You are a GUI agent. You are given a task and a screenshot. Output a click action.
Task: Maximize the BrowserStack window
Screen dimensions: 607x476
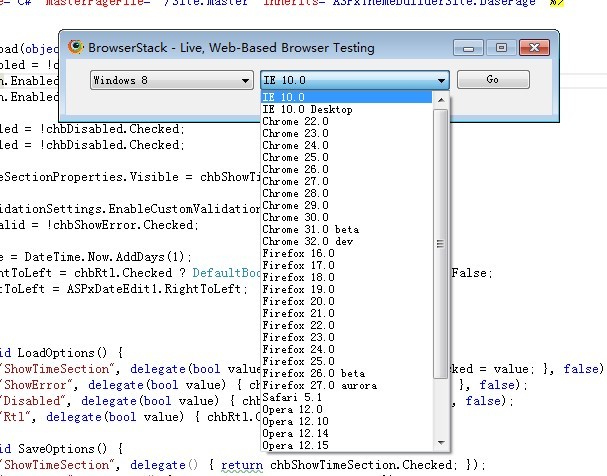point(501,48)
